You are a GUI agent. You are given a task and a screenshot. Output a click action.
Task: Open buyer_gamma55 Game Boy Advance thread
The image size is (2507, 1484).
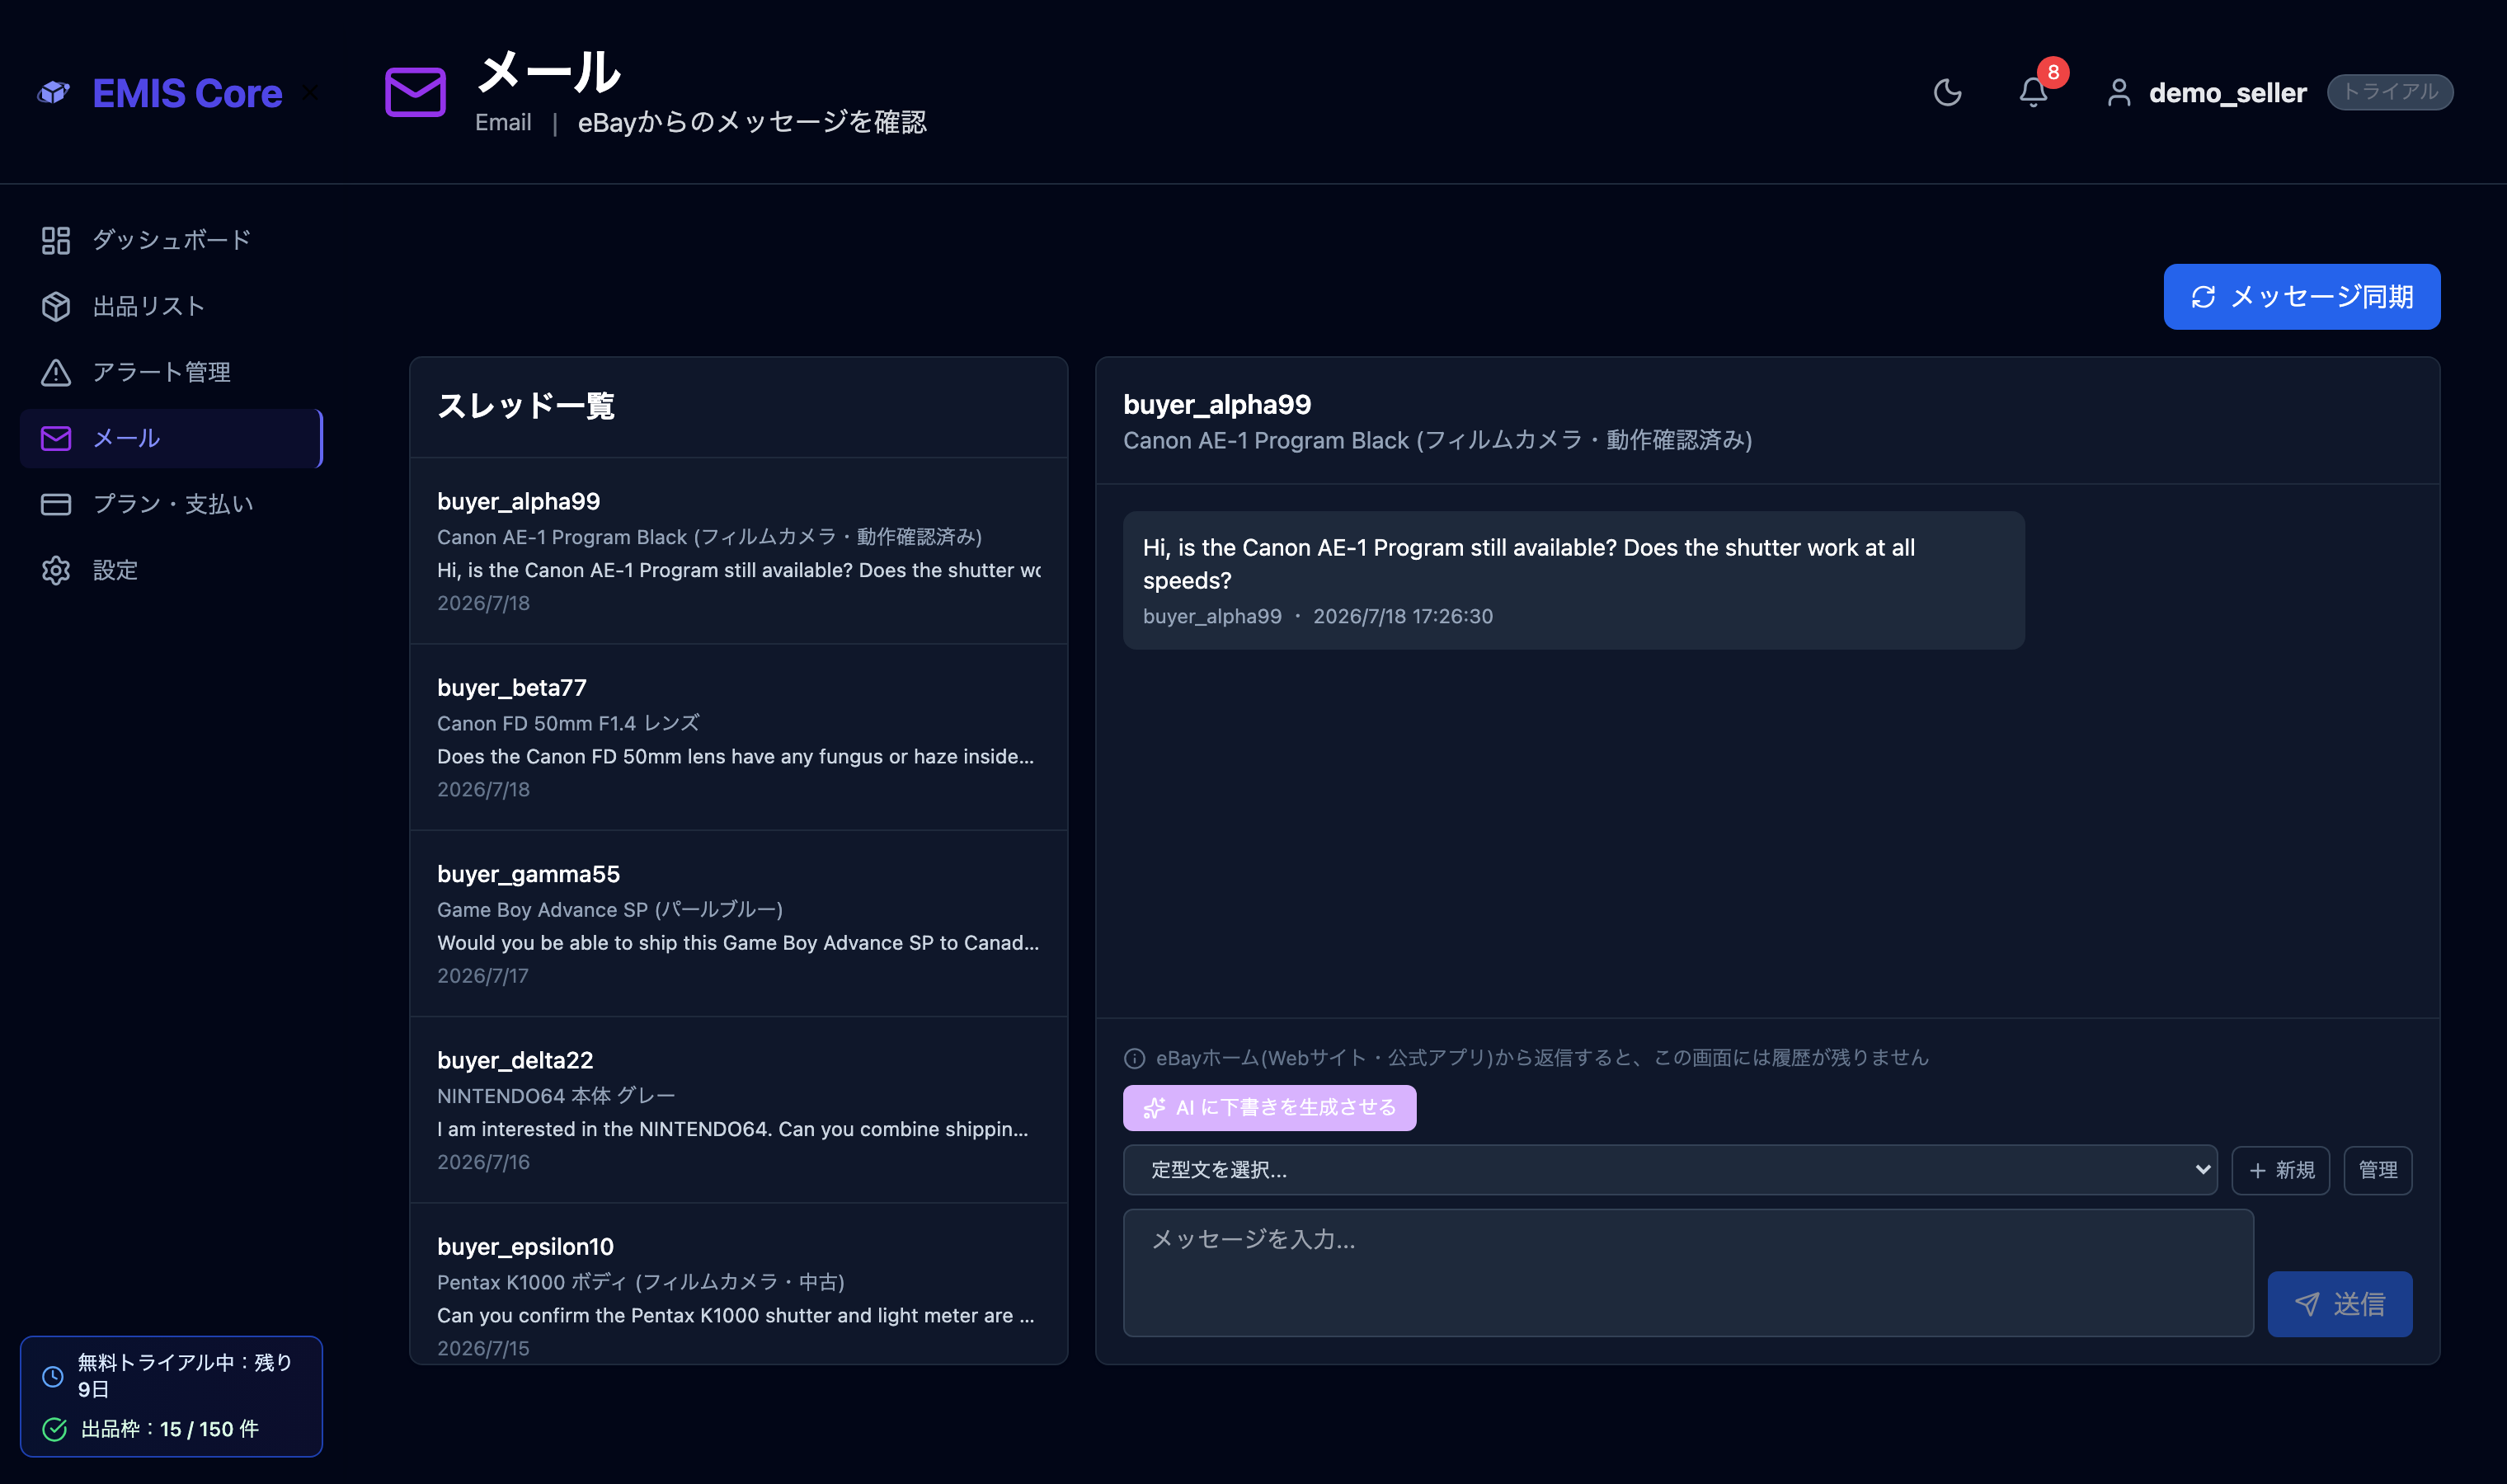[x=738, y=924]
